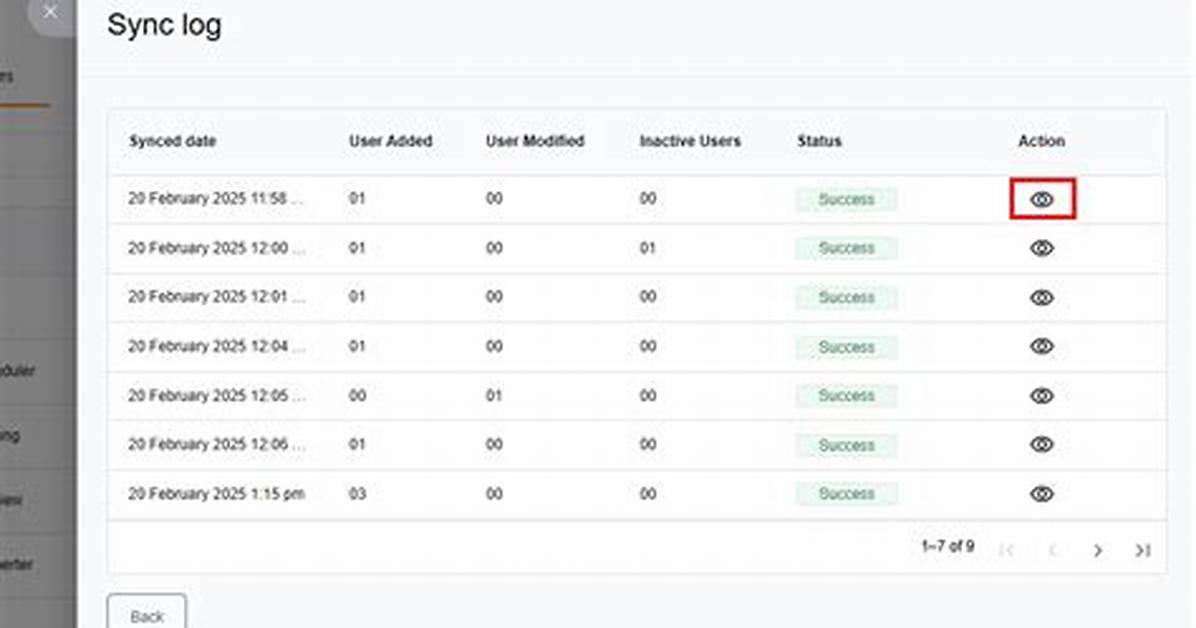Click the Back button
This screenshot has height=628, width=1196.
tap(146, 615)
